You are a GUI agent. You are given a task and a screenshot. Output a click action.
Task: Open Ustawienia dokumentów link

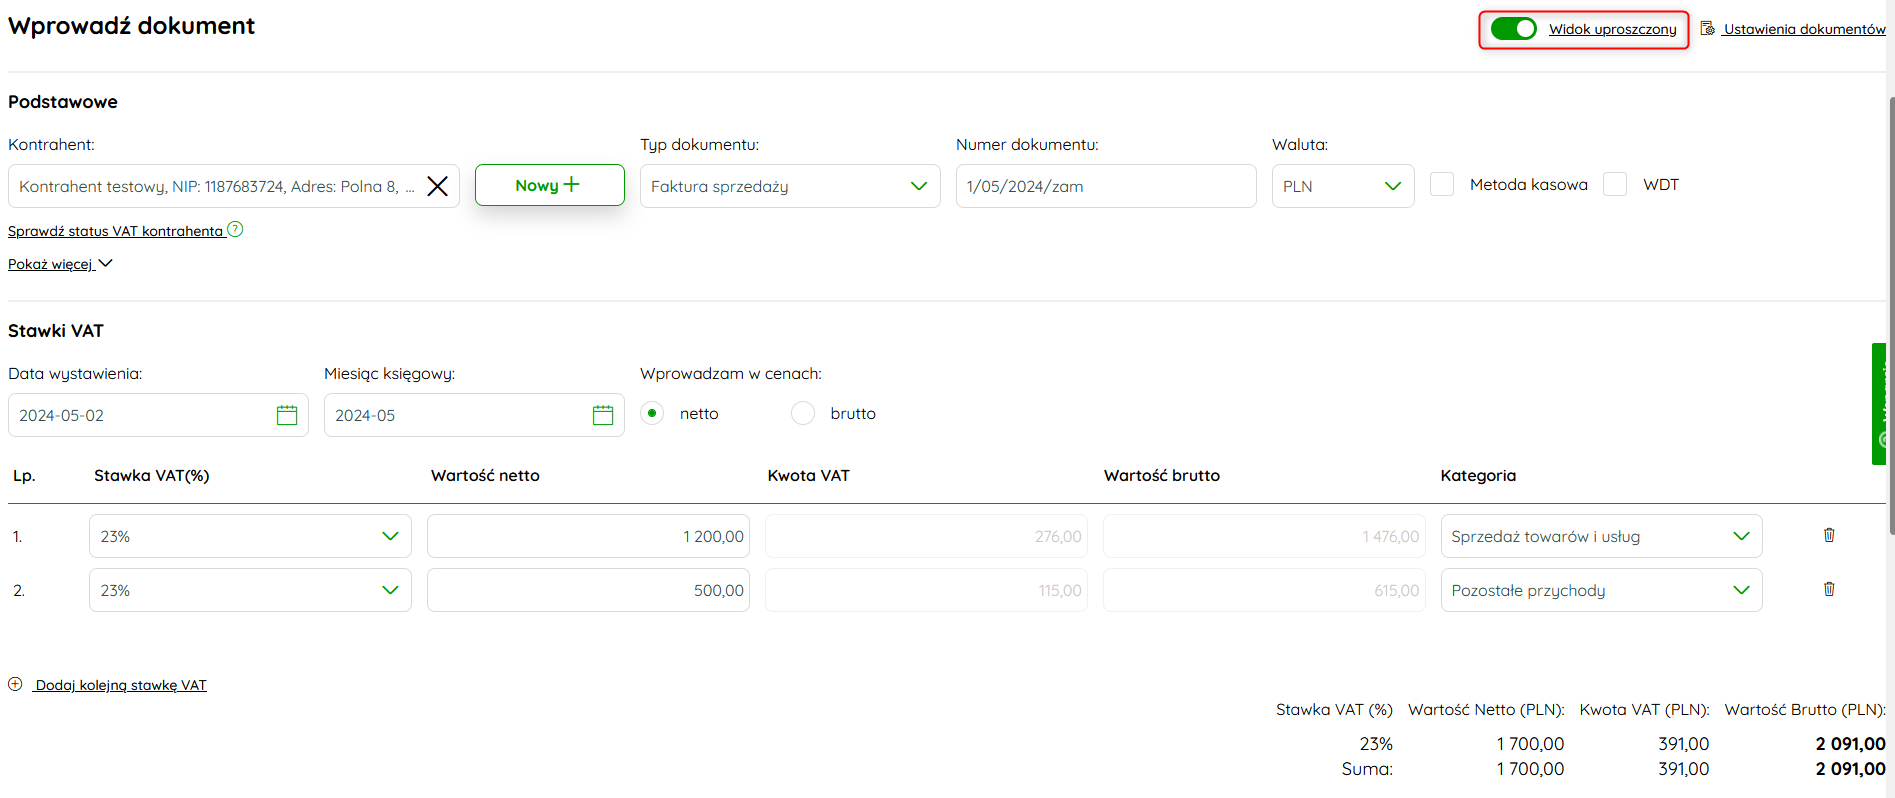[x=1793, y=29]
